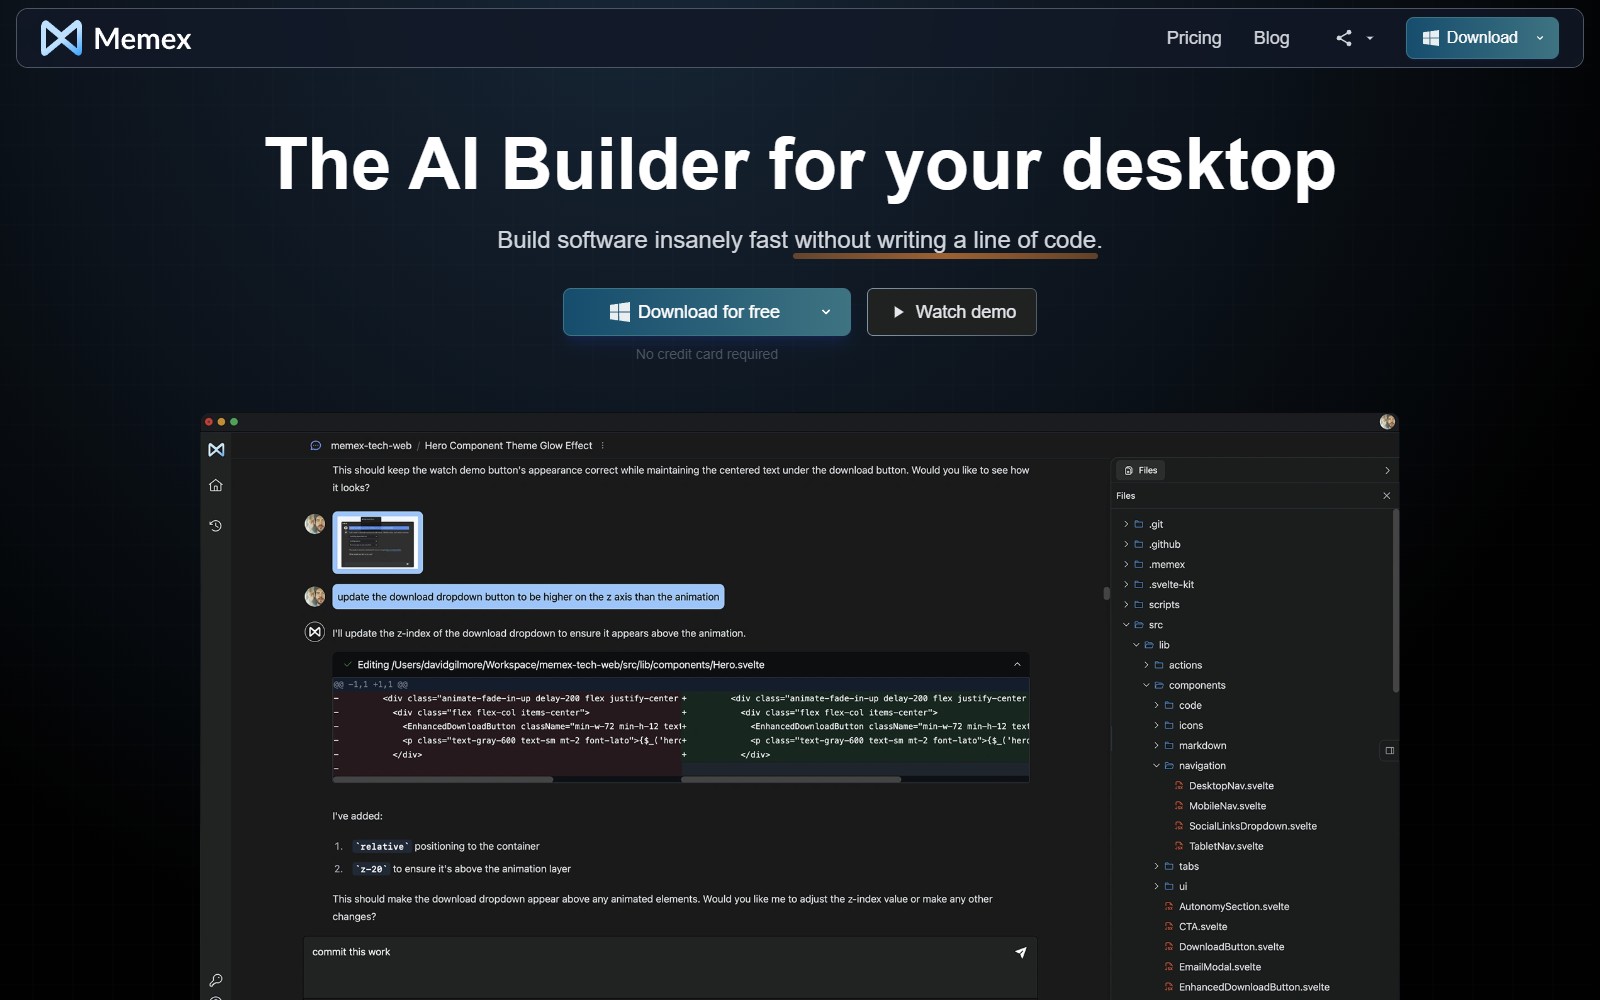Open CTA.svelte file
1600x1000 pixels.
tap(1202, 927)
